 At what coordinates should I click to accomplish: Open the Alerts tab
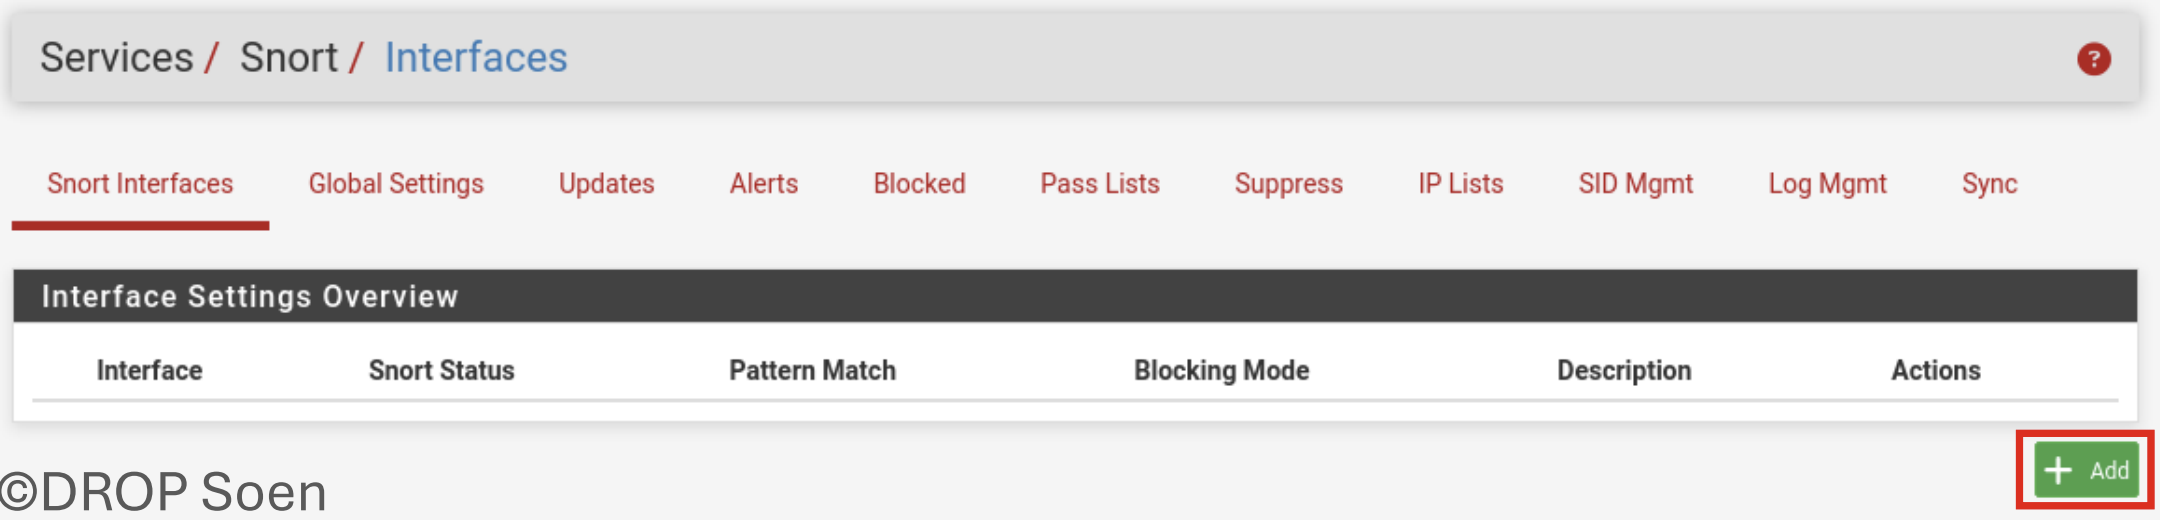tap(764, 184)
